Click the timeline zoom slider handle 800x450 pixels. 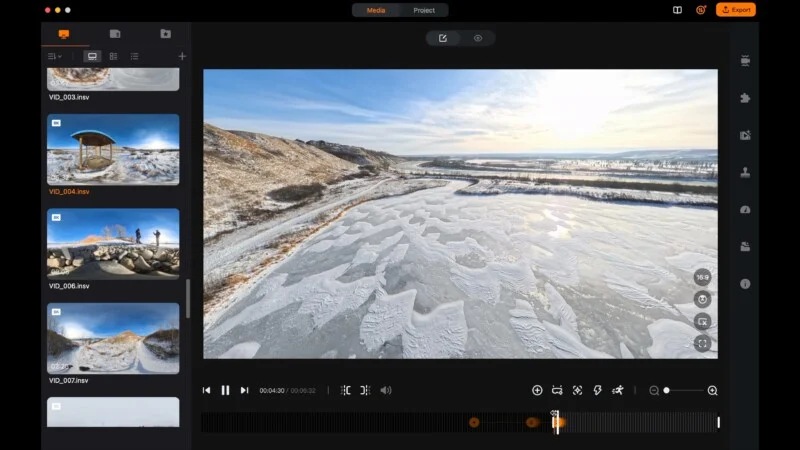666,390
